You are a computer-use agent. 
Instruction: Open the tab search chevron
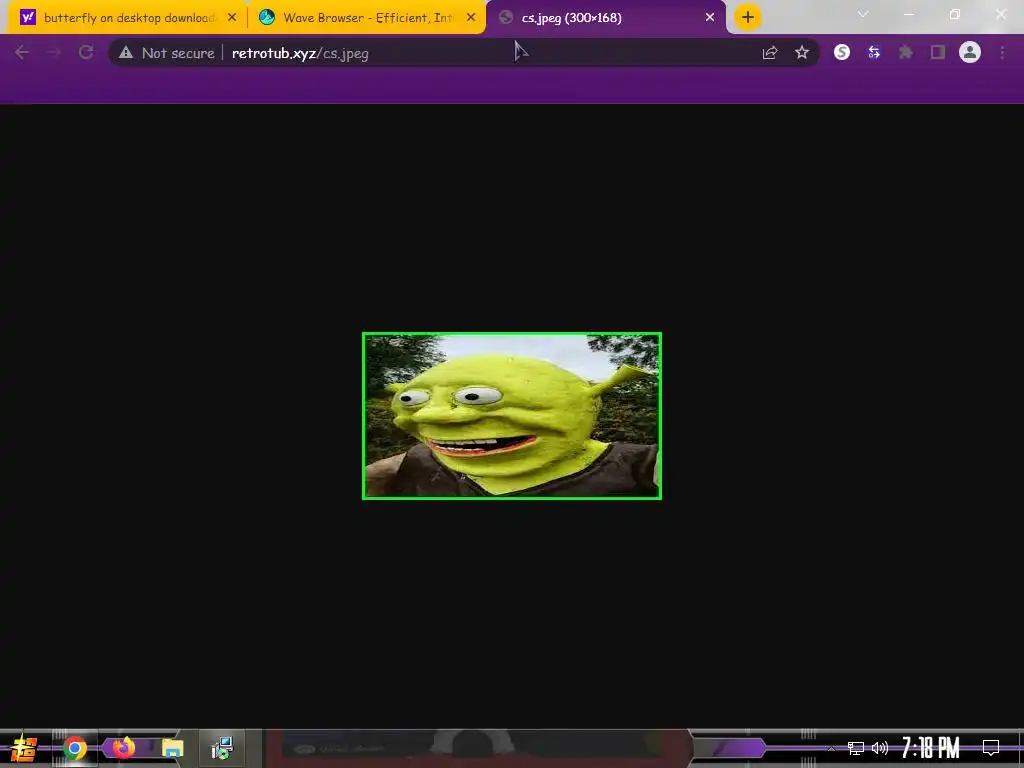coord(863,14)
